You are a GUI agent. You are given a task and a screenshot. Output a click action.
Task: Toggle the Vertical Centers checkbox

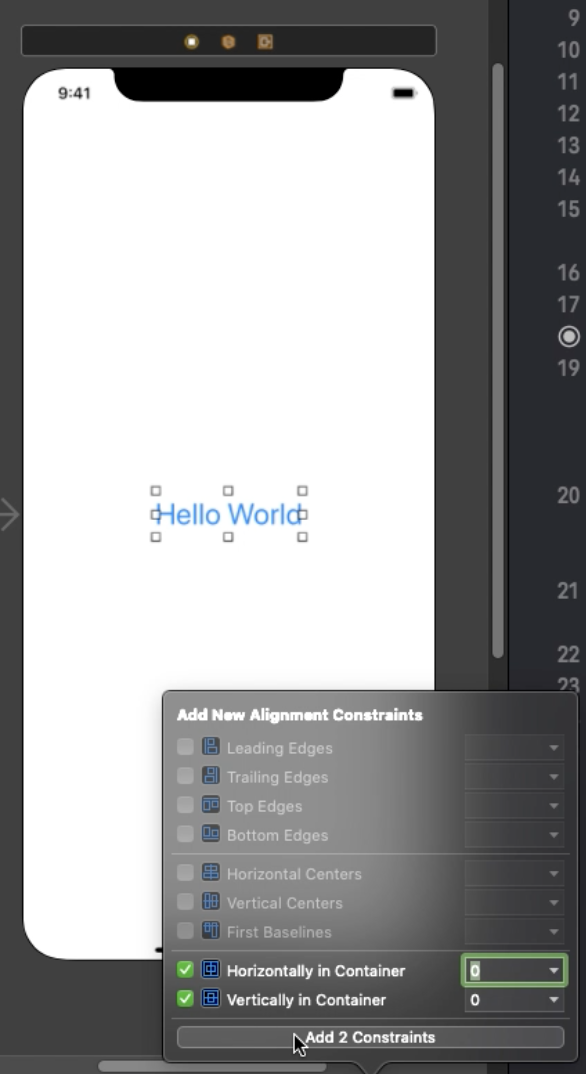185,902
